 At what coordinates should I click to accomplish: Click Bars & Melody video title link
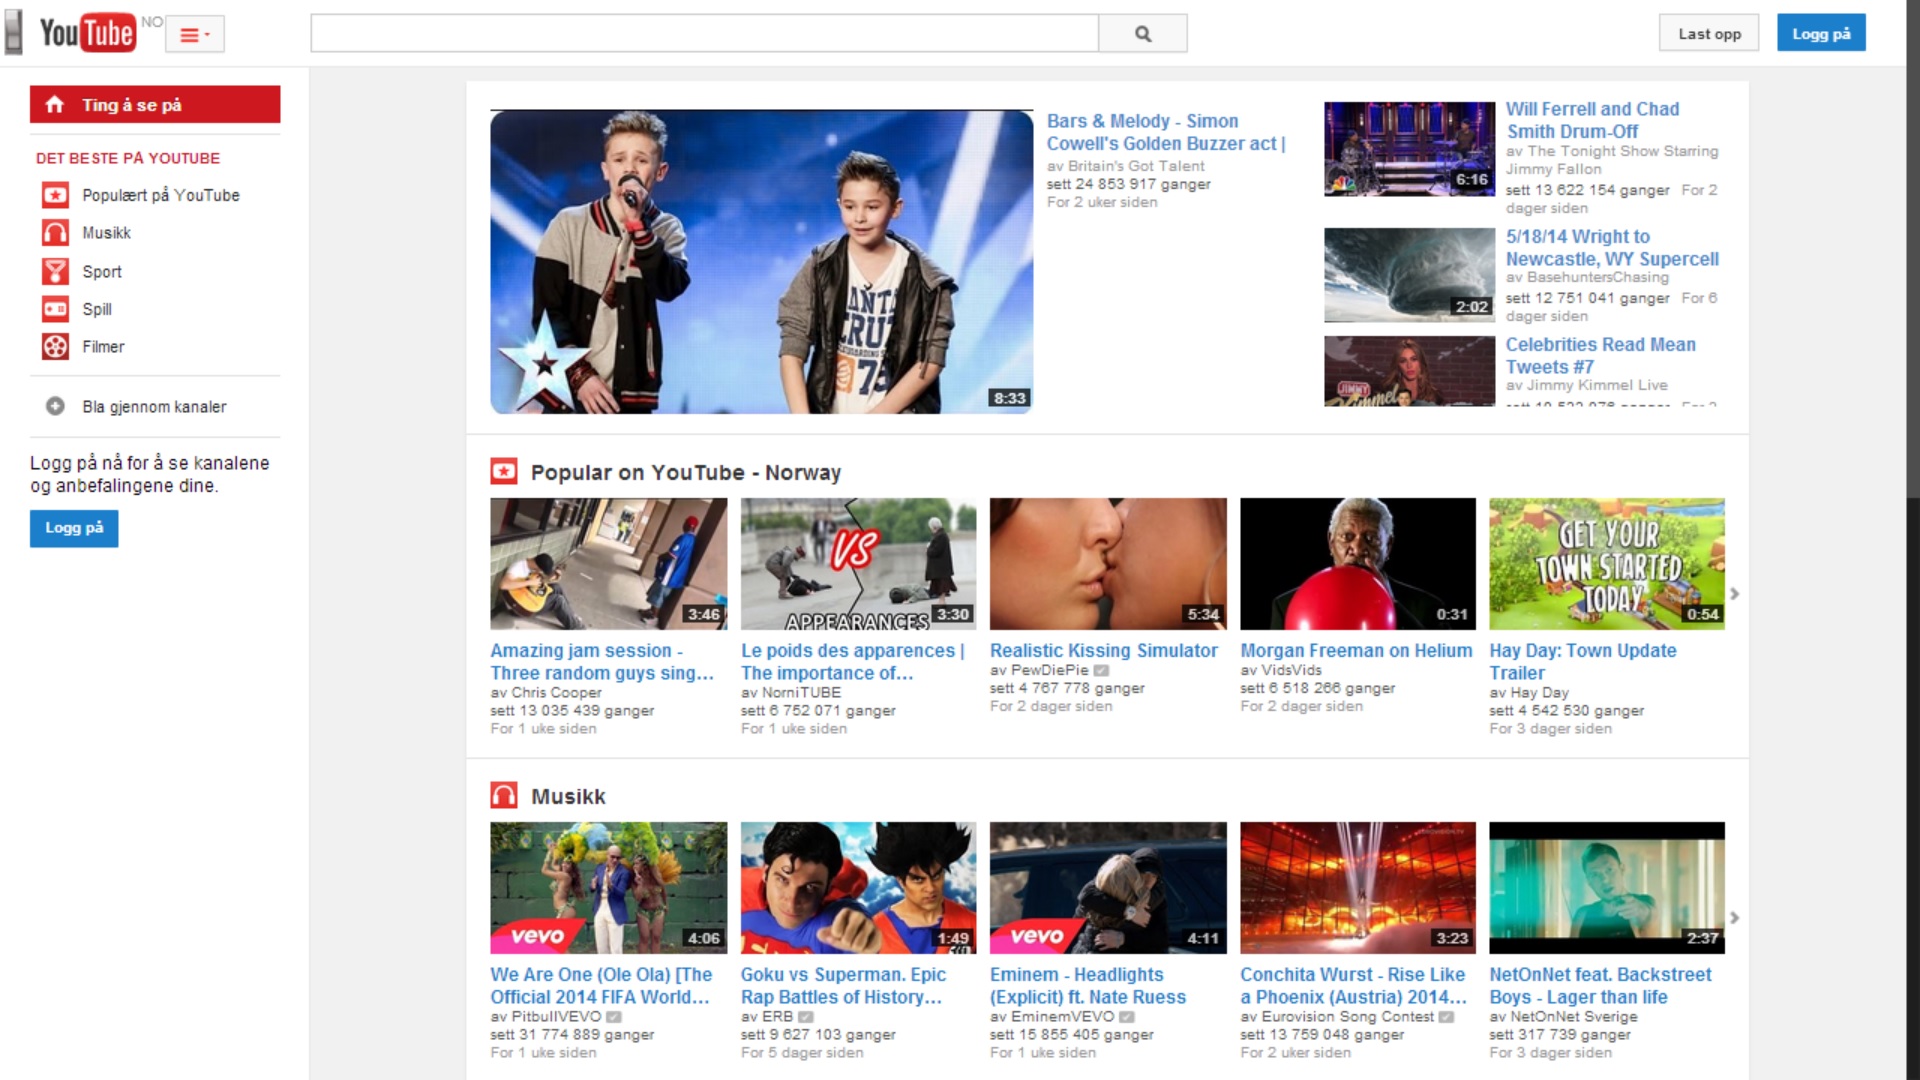coord(1165,132)
